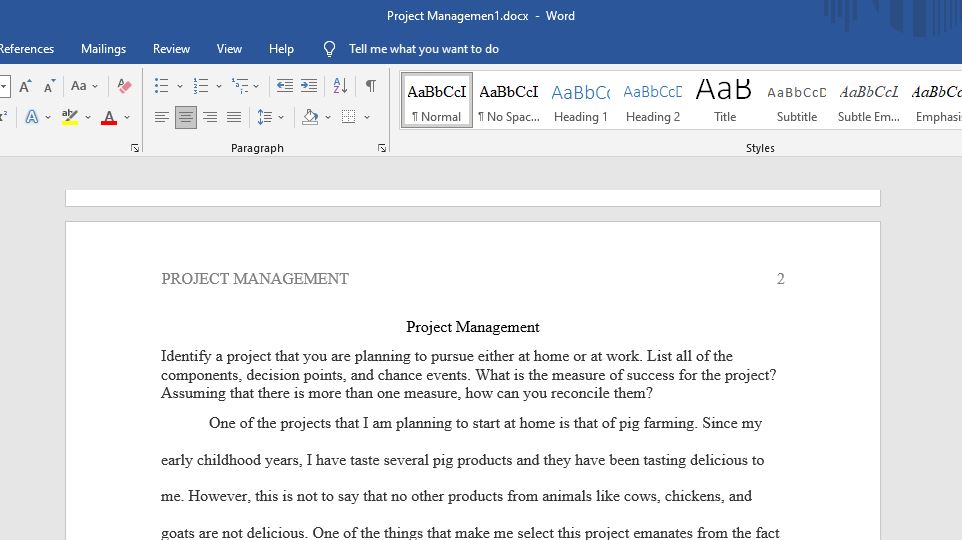Screen dimensions: 962x540
Task: Open the Multilevel List dropdown arrow
Action: coord(256,87)
